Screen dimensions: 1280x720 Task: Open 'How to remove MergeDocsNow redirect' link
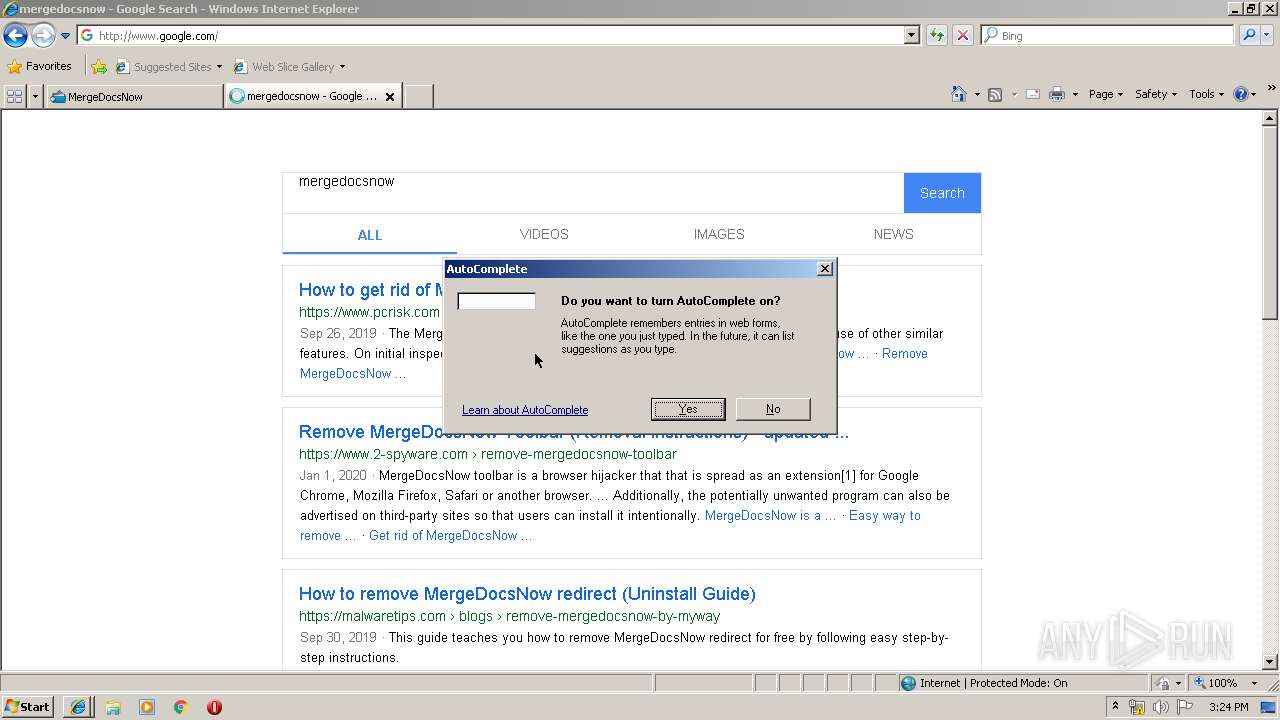point(527,594)
